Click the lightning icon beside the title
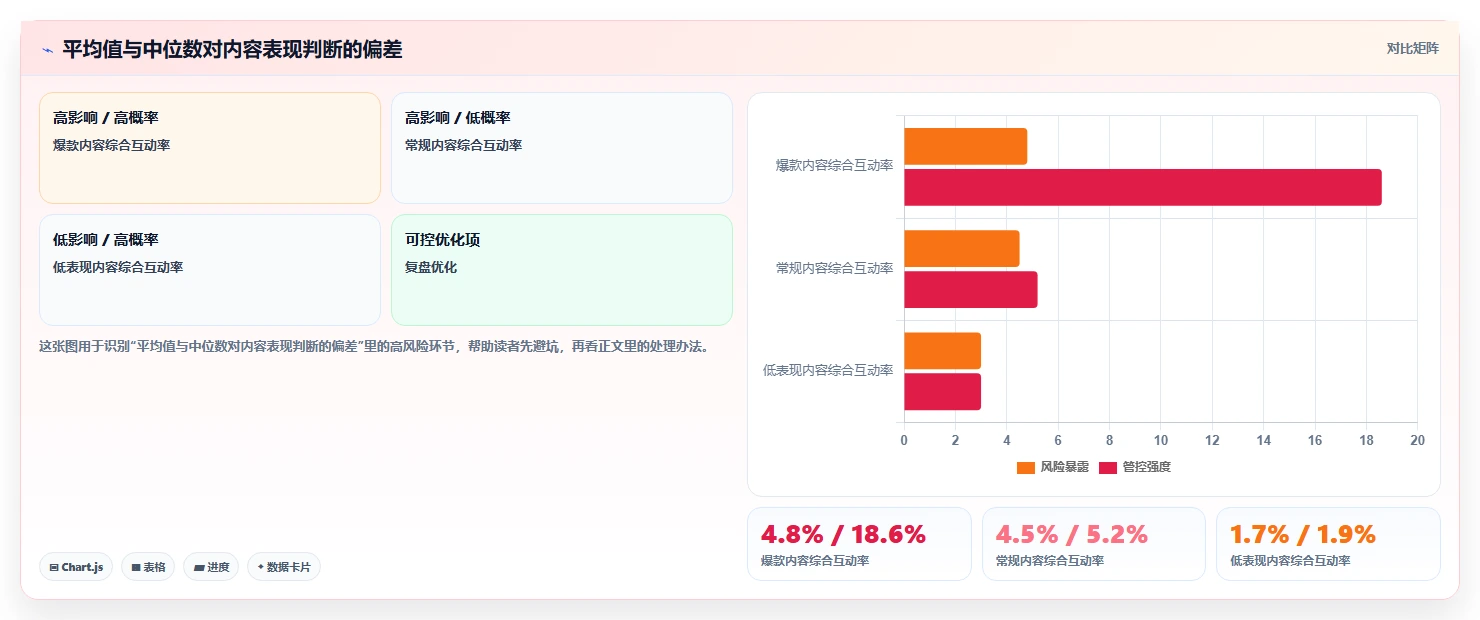The height and width of the screenshot is (620, 1480). point(48,49)
